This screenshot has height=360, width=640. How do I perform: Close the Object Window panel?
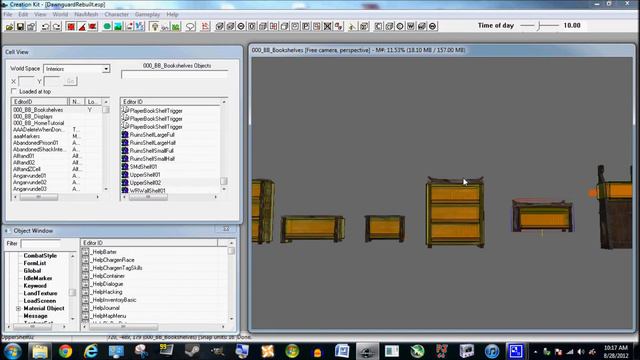[226, 229]
